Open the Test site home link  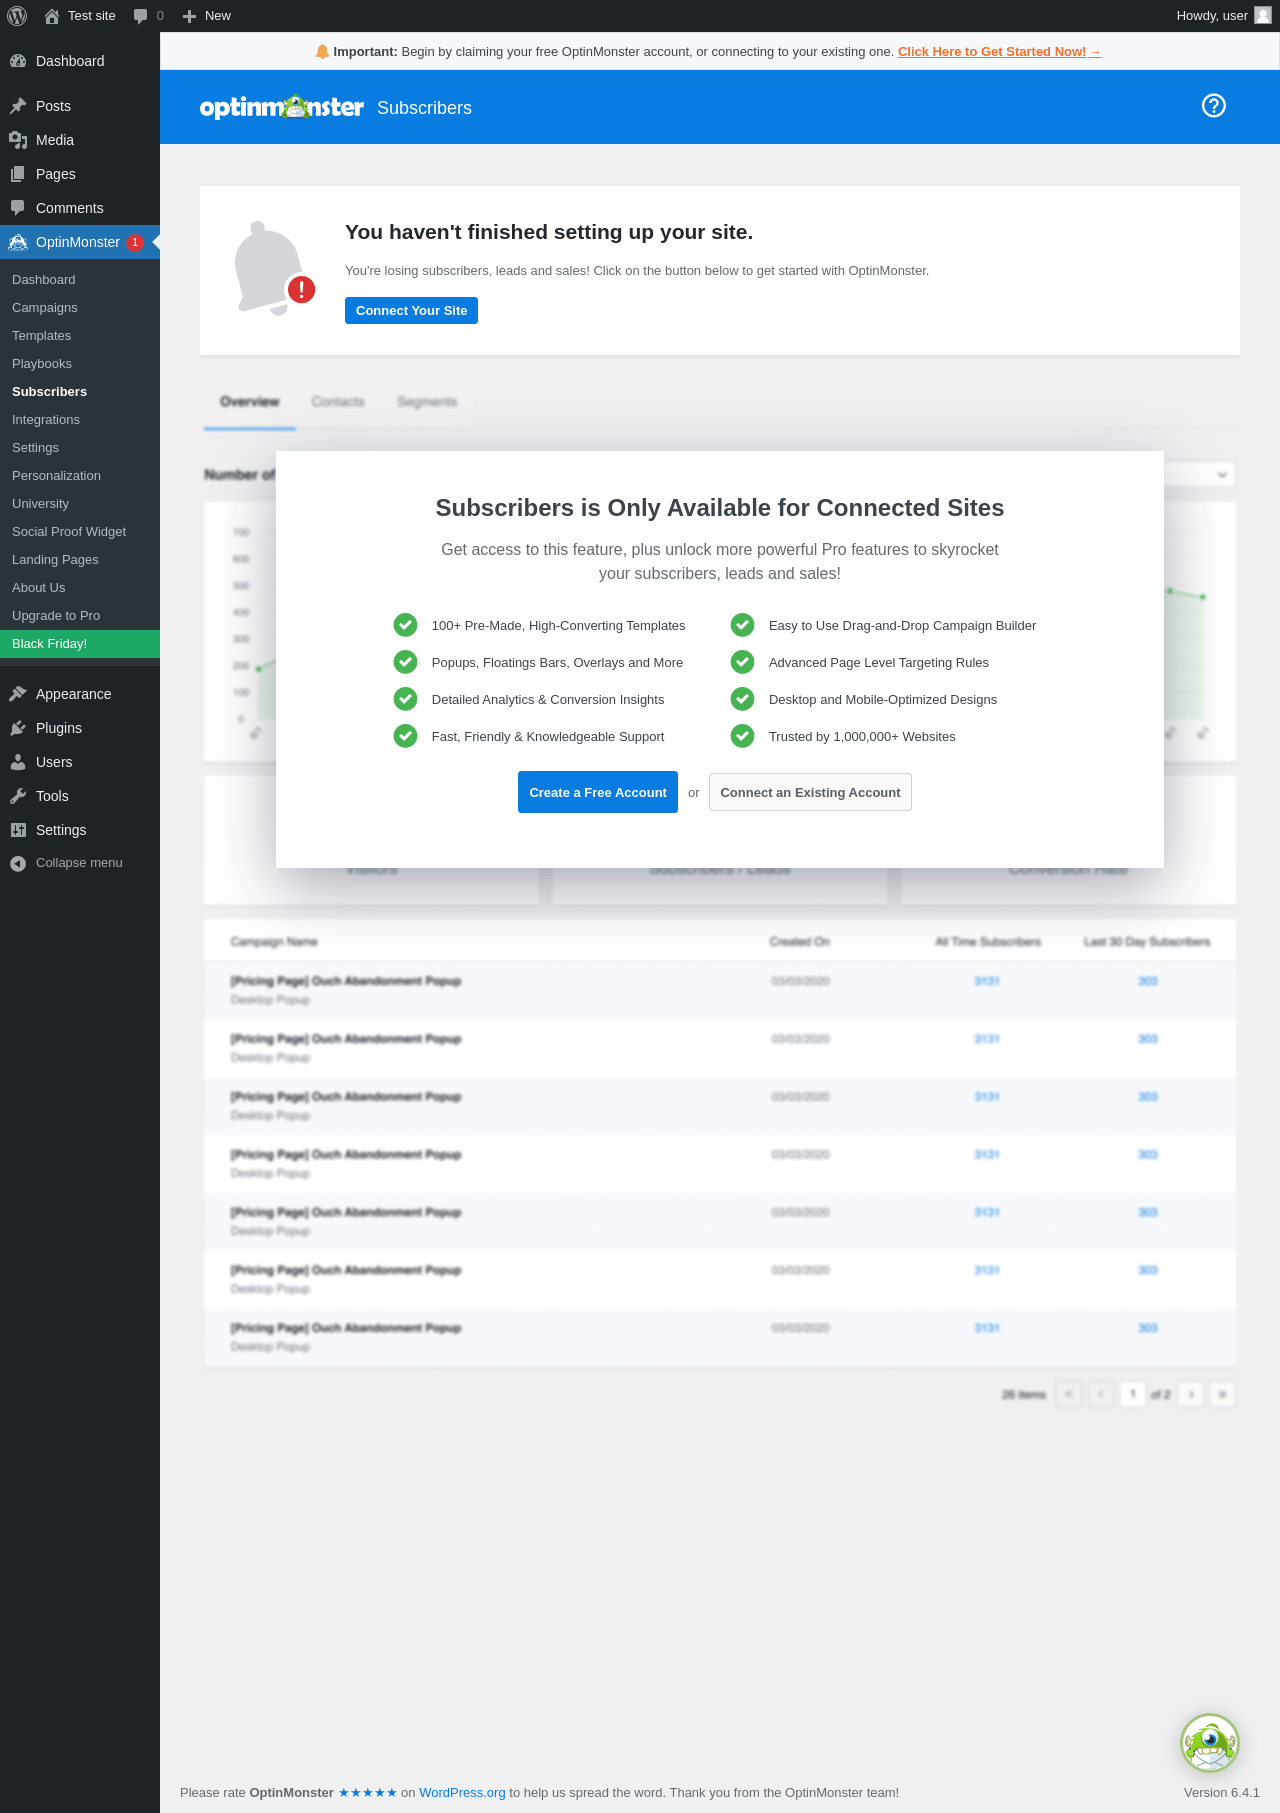tap(80, 16)
